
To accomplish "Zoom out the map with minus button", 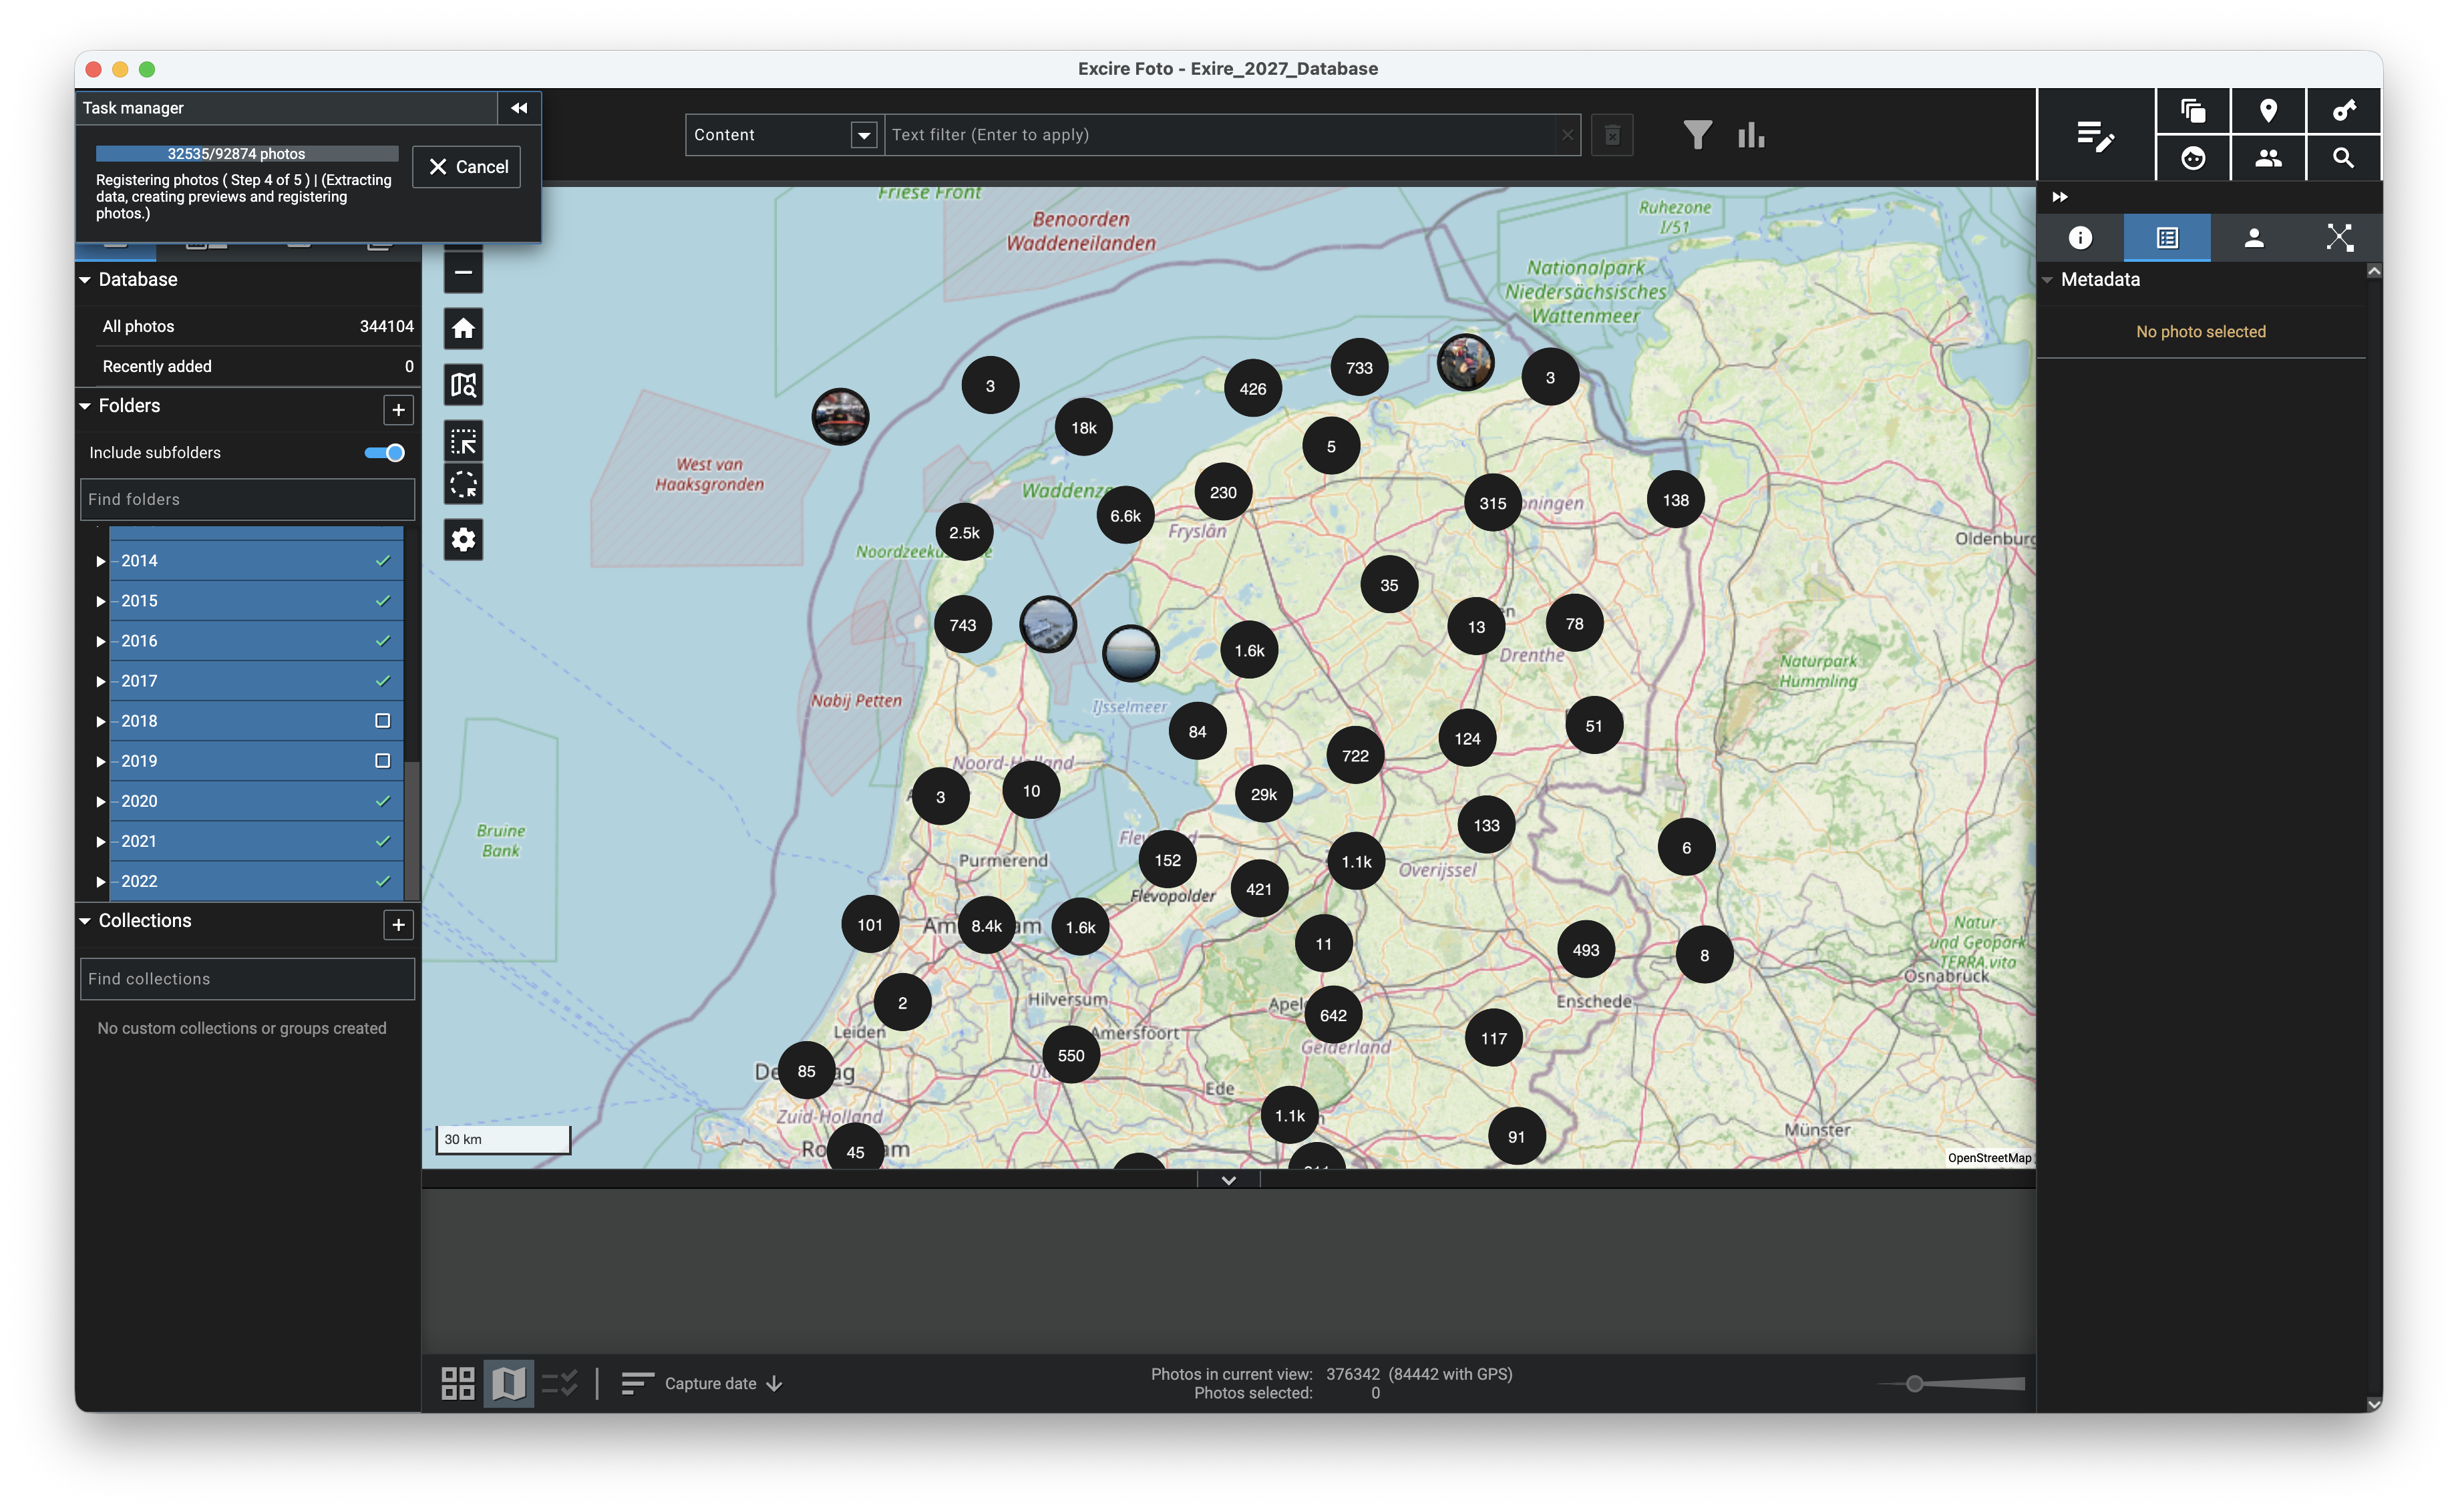I will pos(463,272).
